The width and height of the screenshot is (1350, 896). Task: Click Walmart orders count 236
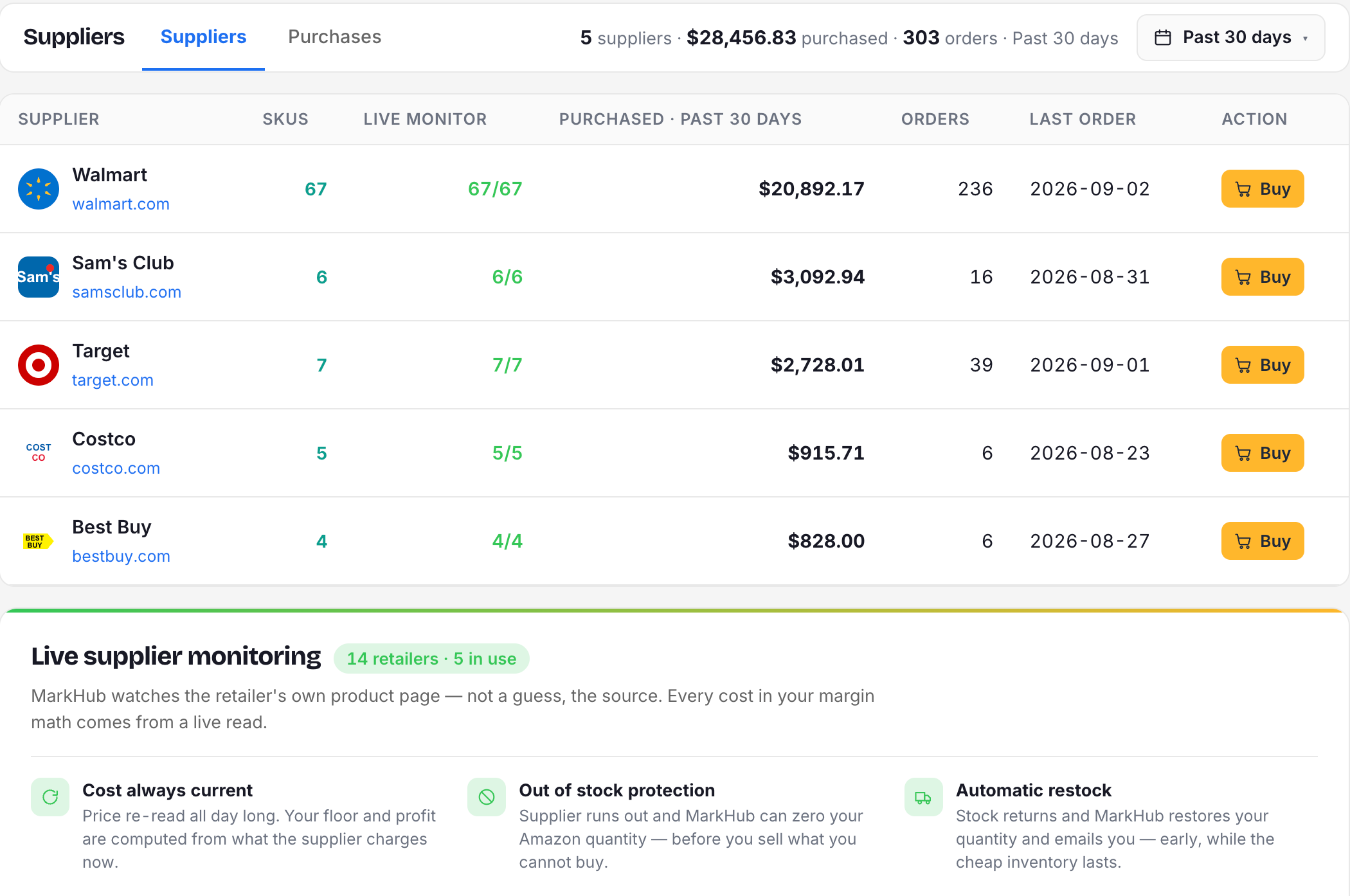tap(975, 189)
